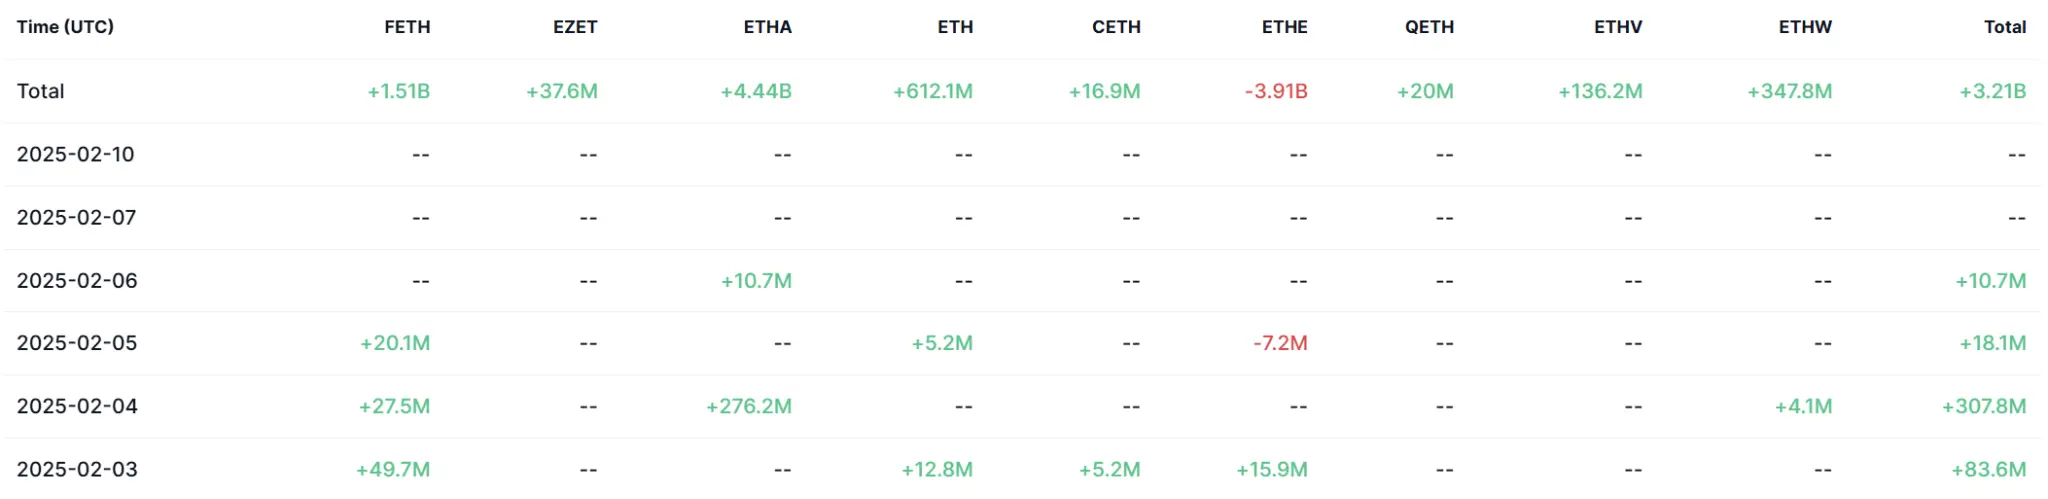Click FETH +49.7M value for 2025-02-03
This screenshot has width=2048, height=499.
tap(393, 469)
